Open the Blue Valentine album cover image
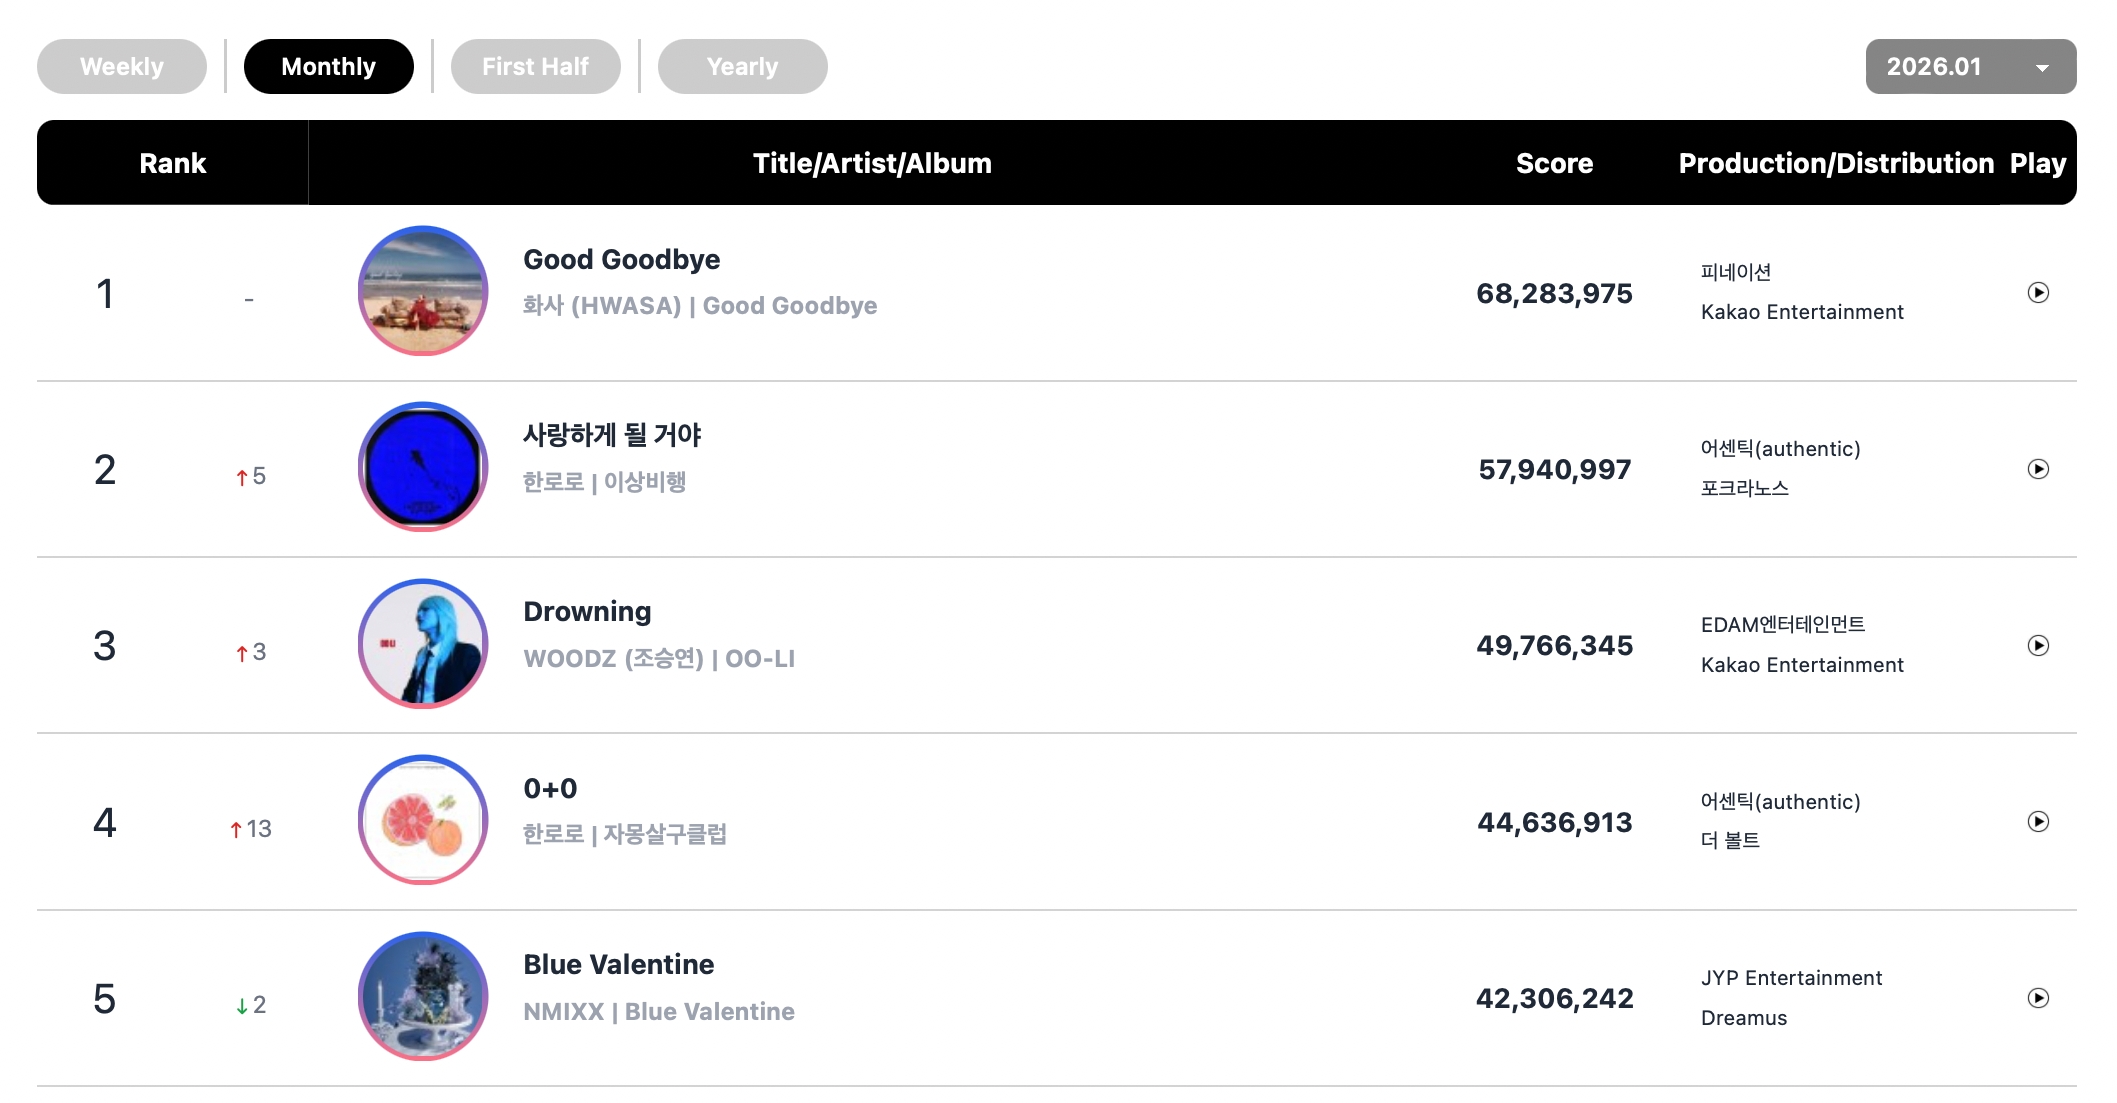This screenshot has width=2117, height=1103. coord(423,996)
